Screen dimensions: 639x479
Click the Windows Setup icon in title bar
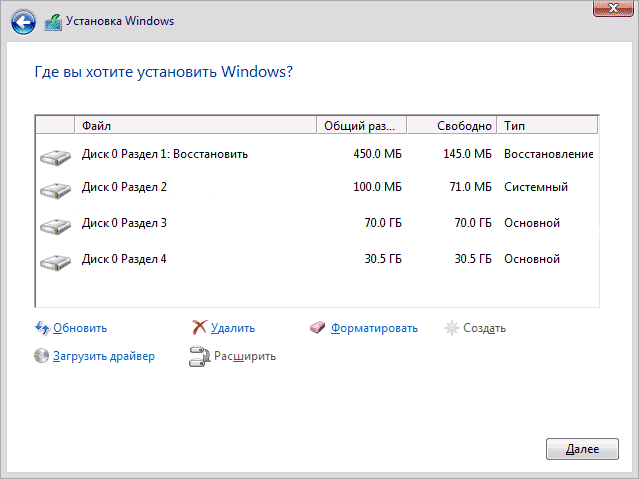[53, 20]
